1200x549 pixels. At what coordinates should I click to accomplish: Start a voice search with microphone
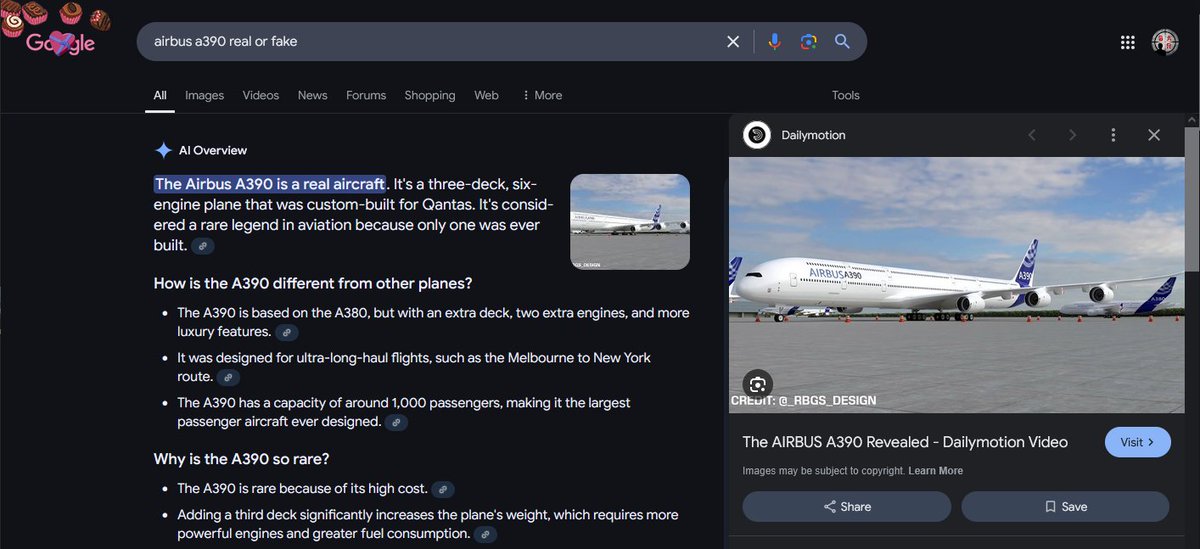[x=774, y=41]
